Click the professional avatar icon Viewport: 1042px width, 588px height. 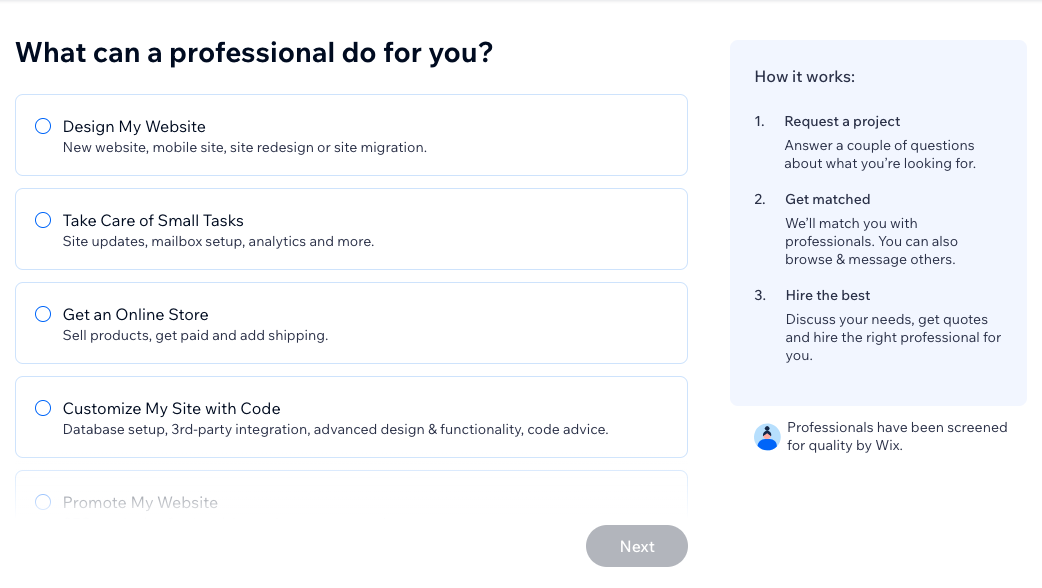tap(767, 437)
